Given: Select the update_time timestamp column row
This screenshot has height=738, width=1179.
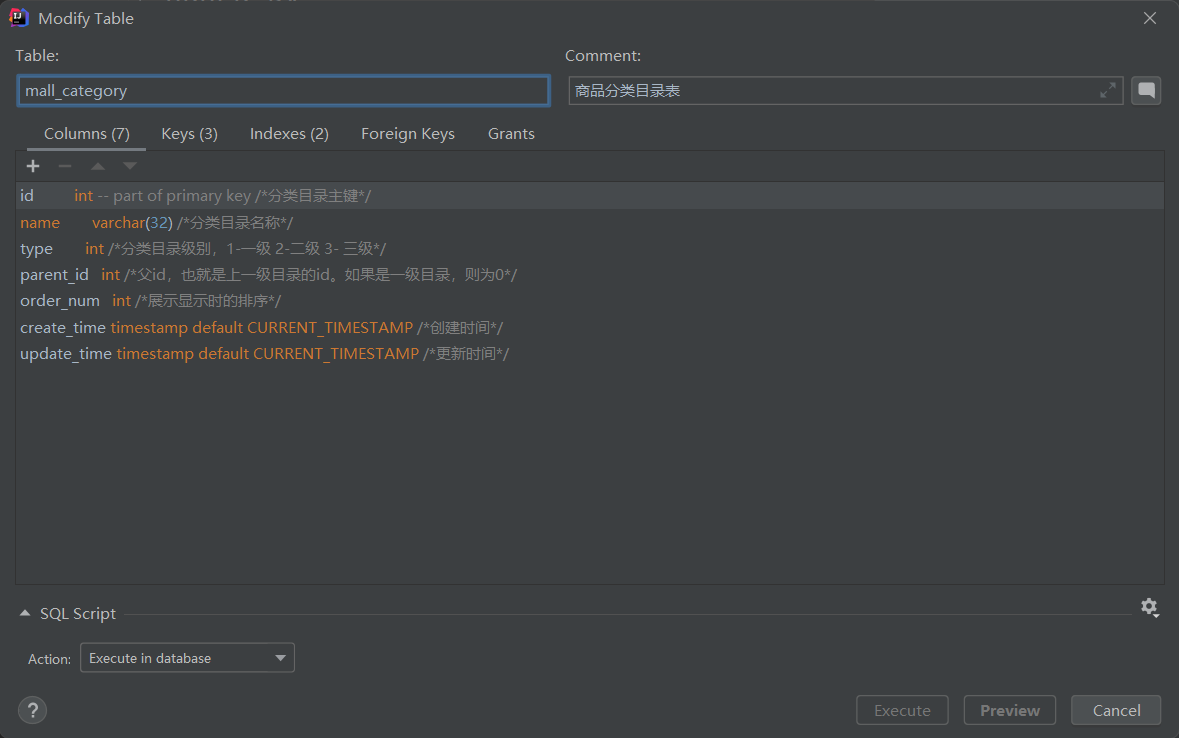Looking at the screenshot, I should click(590, 354).
